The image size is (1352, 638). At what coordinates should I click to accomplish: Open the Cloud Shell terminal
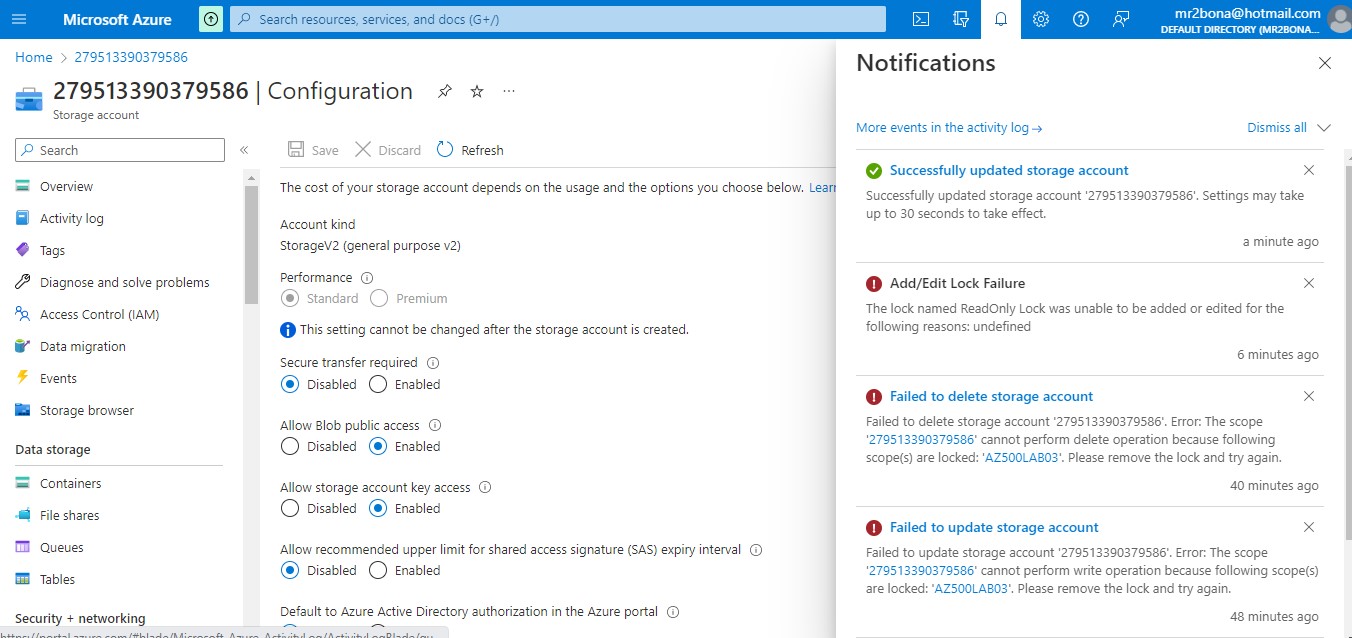[919, 19]
